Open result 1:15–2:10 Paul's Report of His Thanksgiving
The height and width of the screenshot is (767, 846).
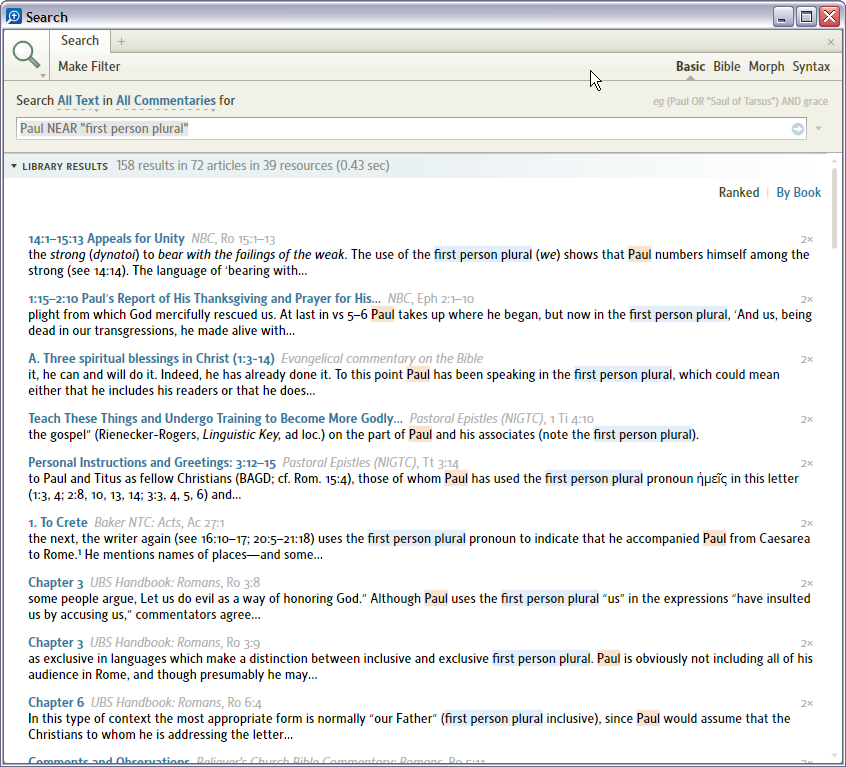pos(204,298)
